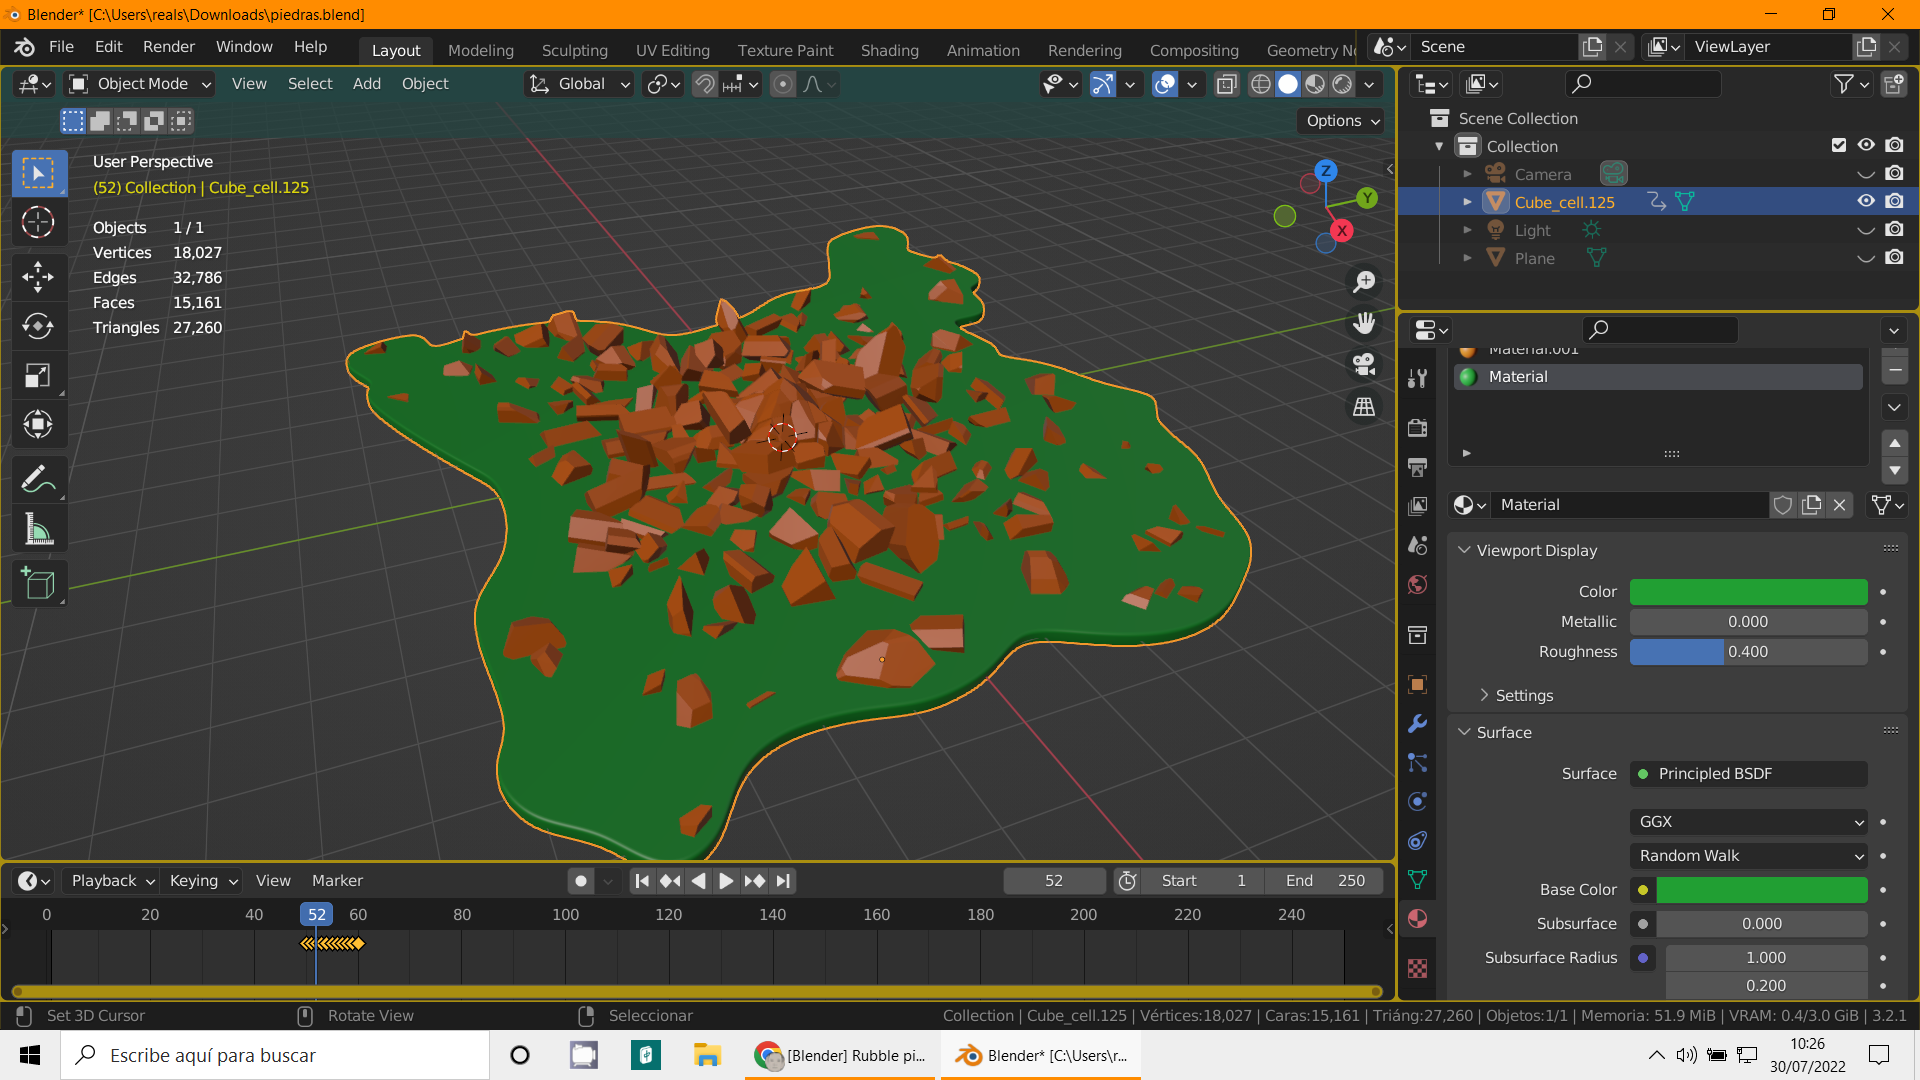Click the Options button in the viewport
The height and width of the screenshot is (1080, 1920).
[x=1342, y=120]
